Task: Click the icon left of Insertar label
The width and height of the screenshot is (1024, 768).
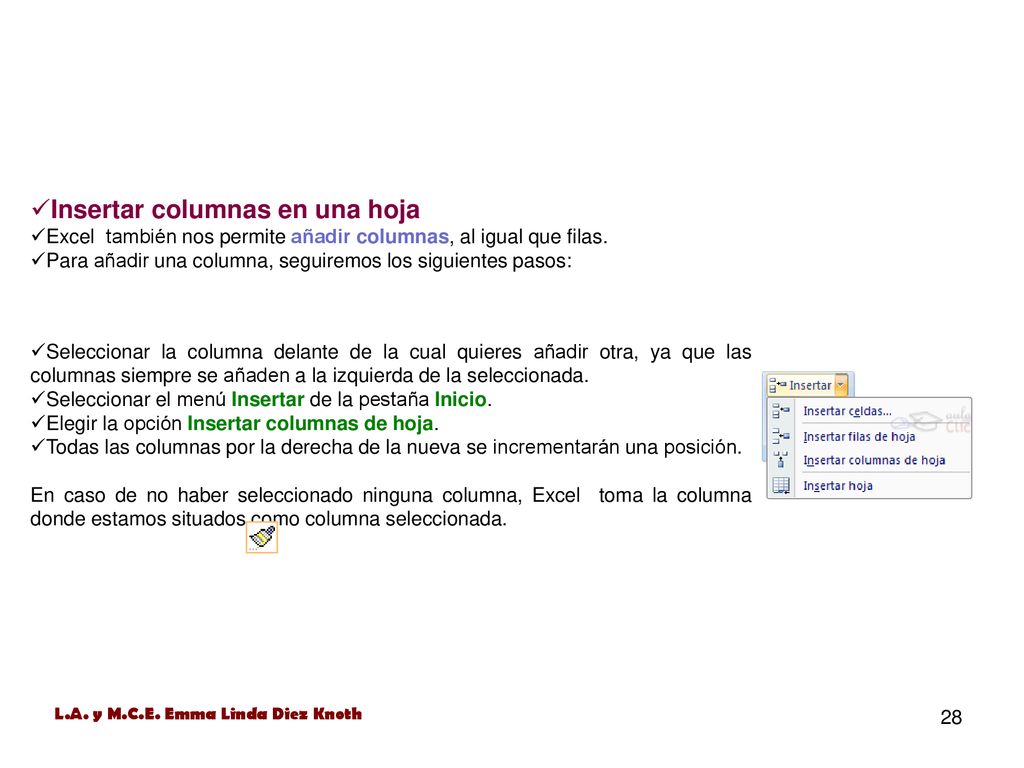Action: [777, 385]
